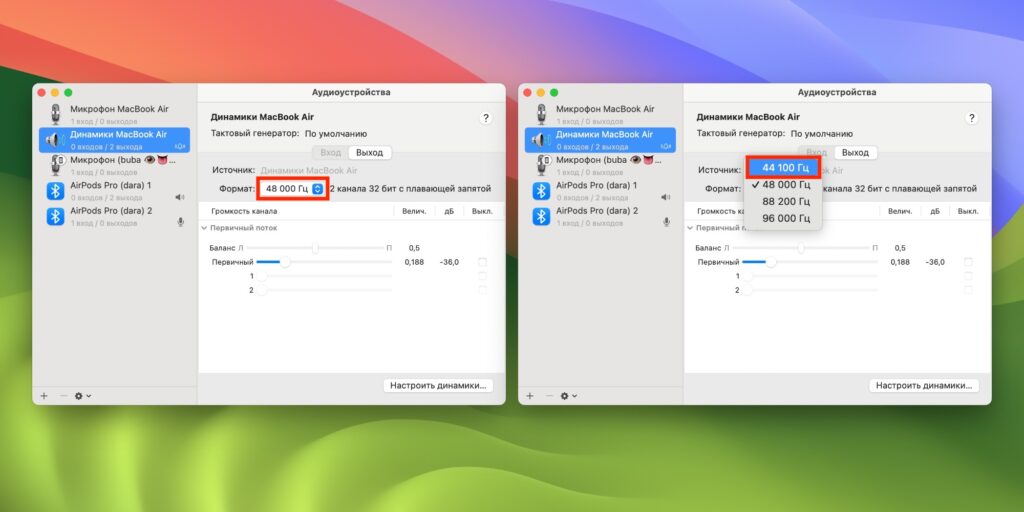The image size is (1024, 512).
Task: Click Аудиоустройства title in left window
Action: (351, 92)
